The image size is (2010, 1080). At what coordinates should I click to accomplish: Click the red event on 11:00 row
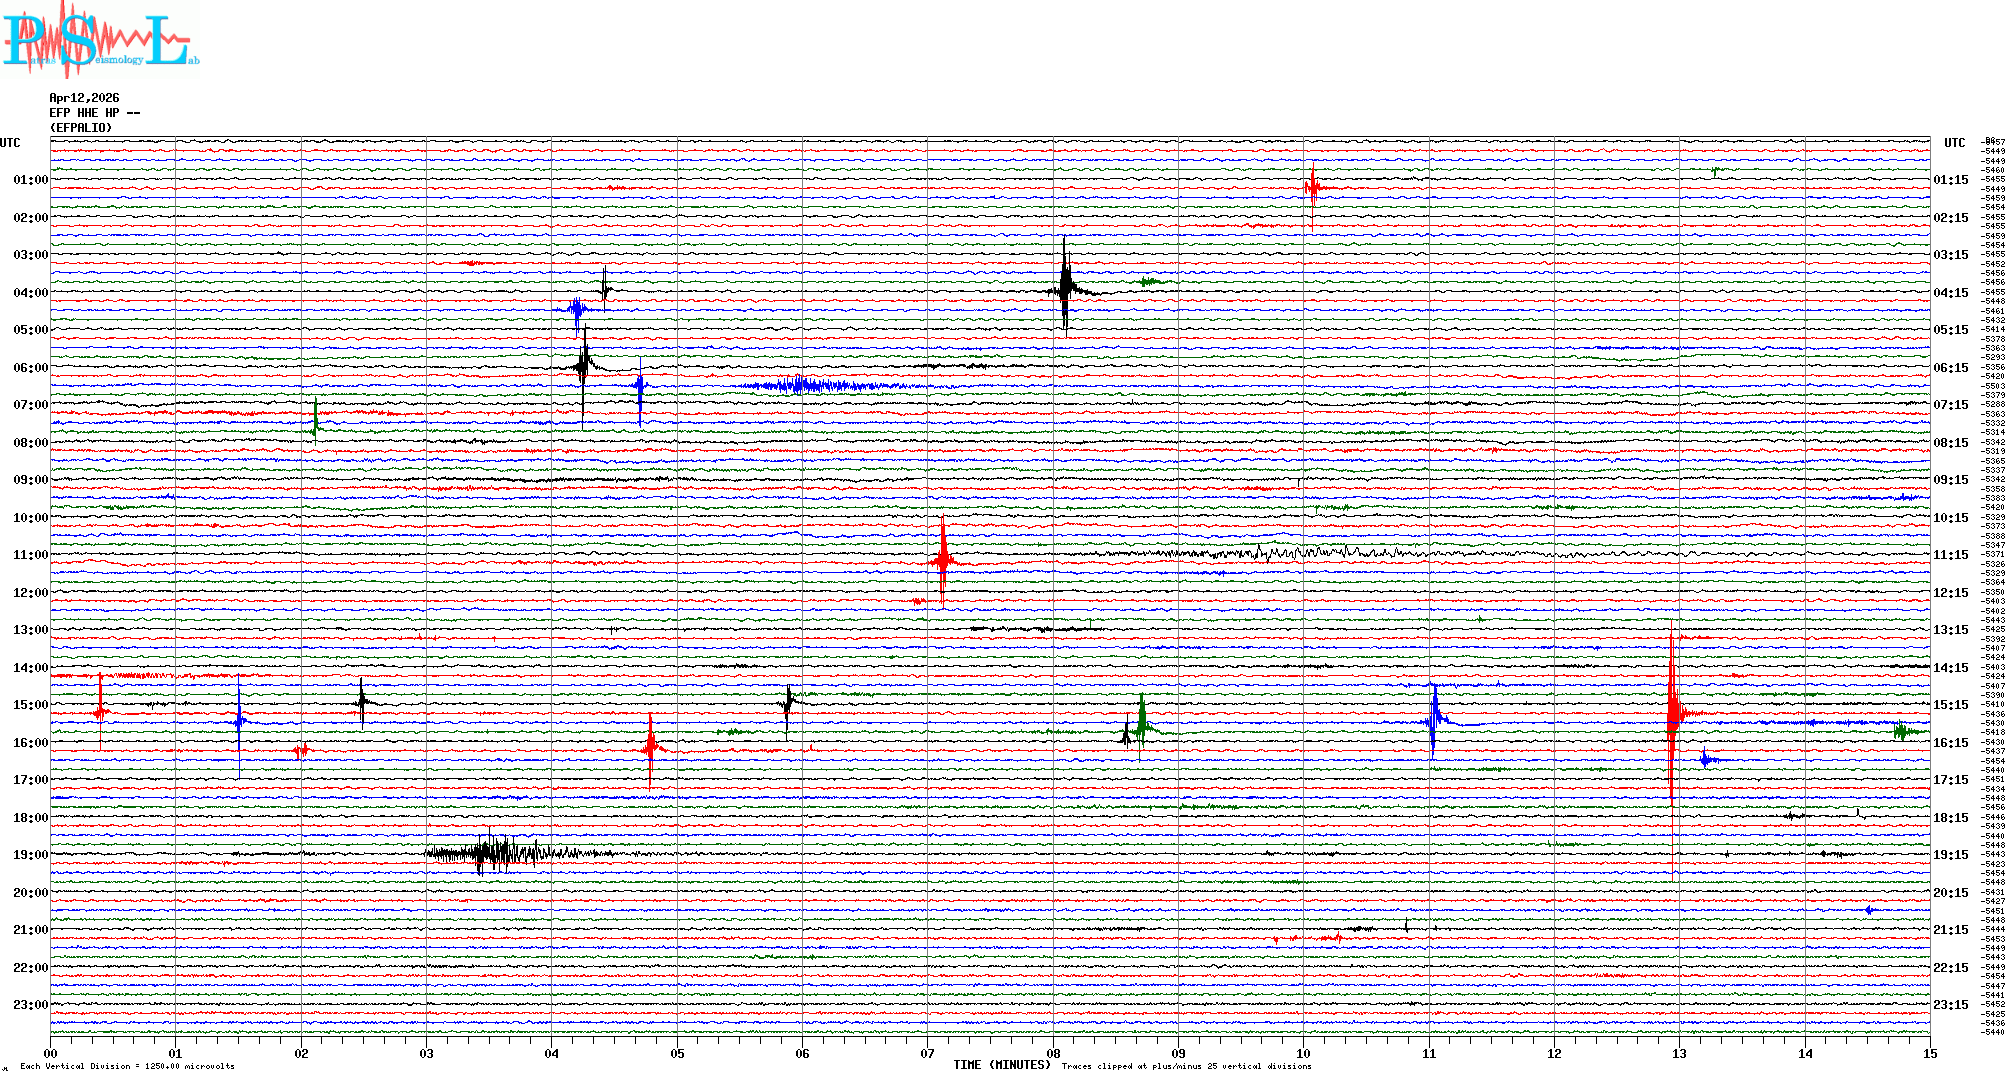pos(942,560)
